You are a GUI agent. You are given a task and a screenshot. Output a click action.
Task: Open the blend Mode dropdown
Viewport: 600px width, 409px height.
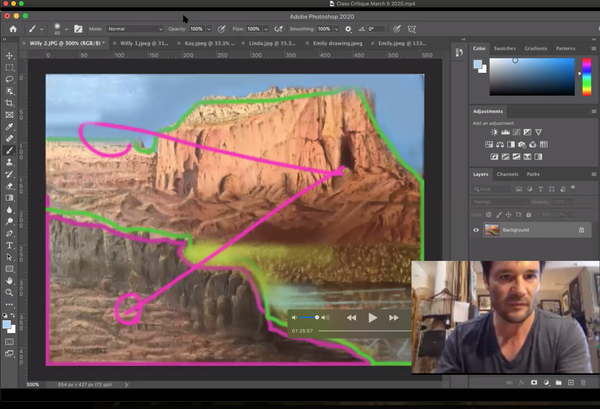(133, 30)
